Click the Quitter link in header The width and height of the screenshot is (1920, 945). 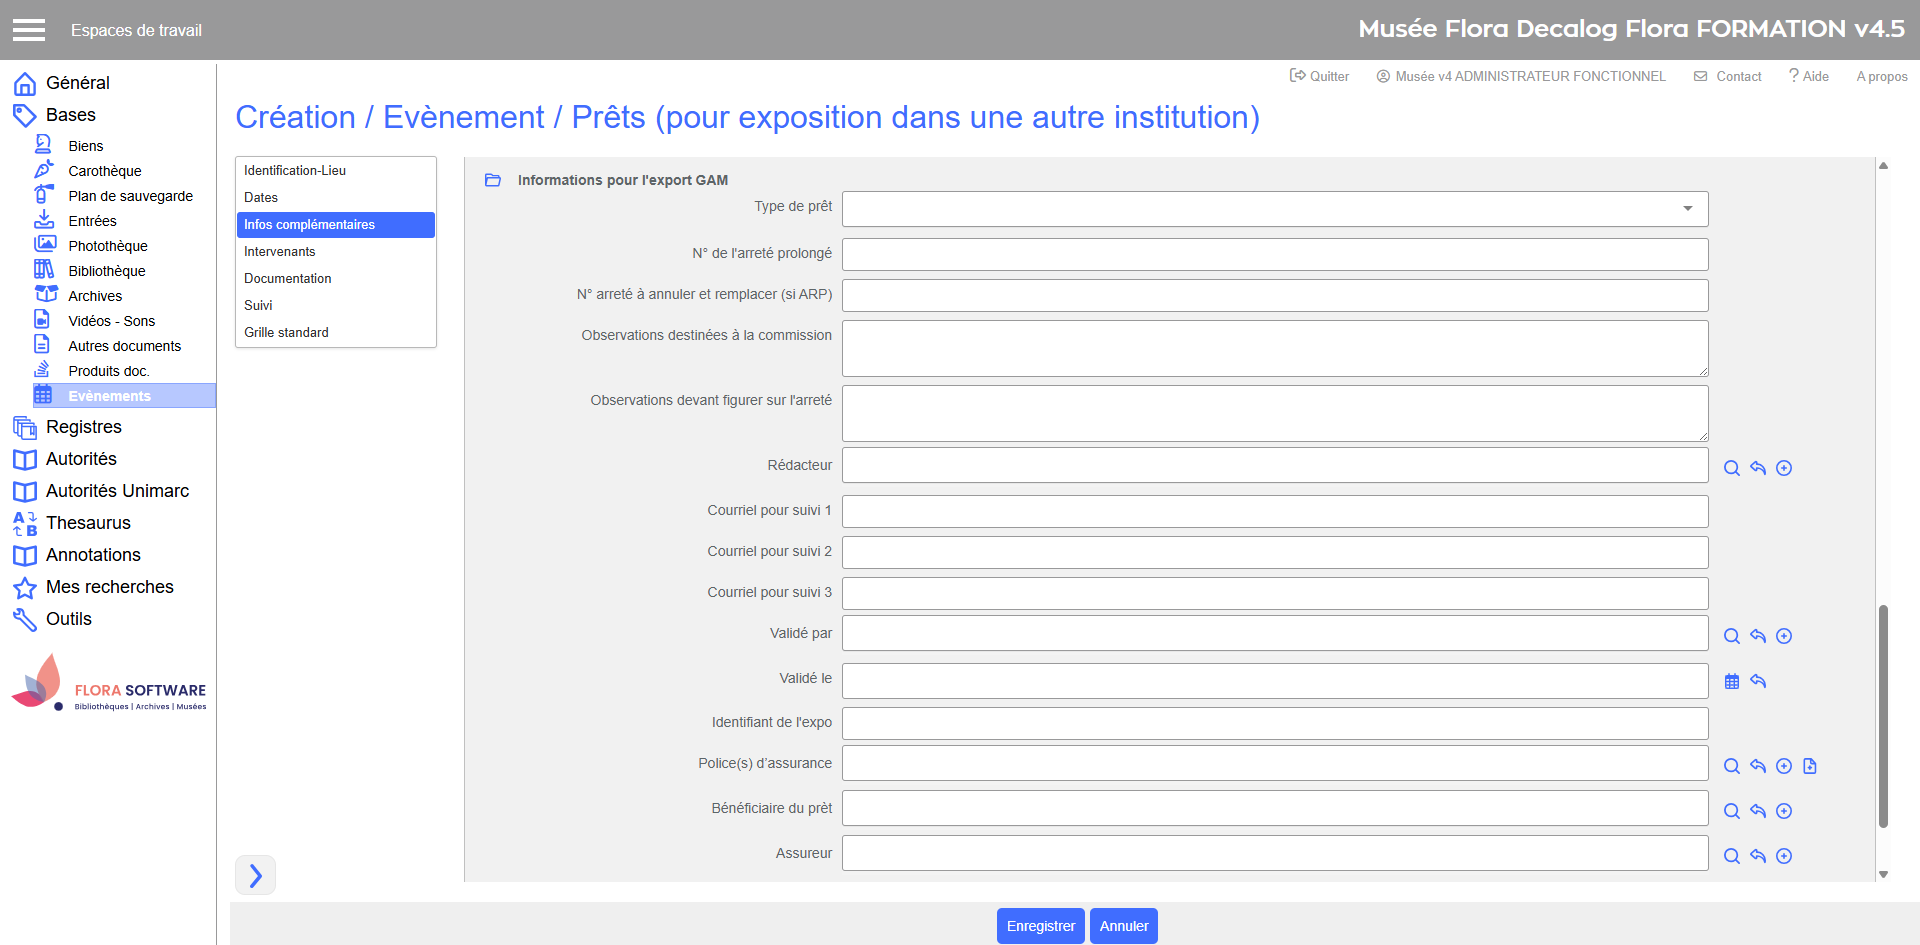point(1319,76)
